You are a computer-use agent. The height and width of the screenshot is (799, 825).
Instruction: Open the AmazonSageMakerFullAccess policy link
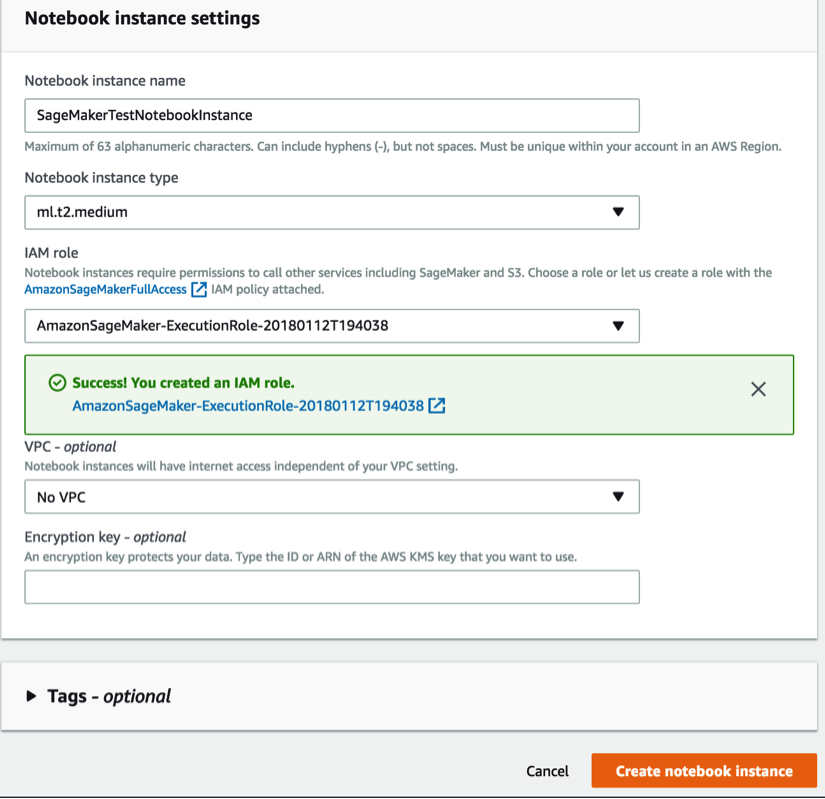pos(106,289)
